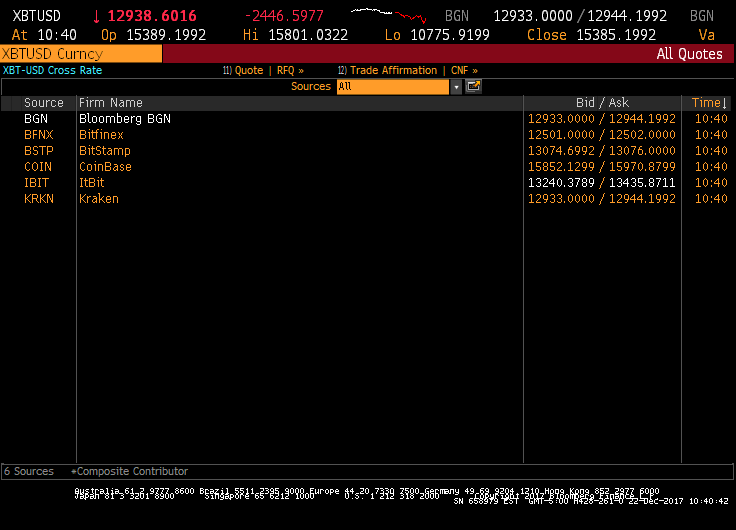The height and width of the screenshot is (530, 736).
Task: Select the IBIT source code
Action: pos(37,183)
